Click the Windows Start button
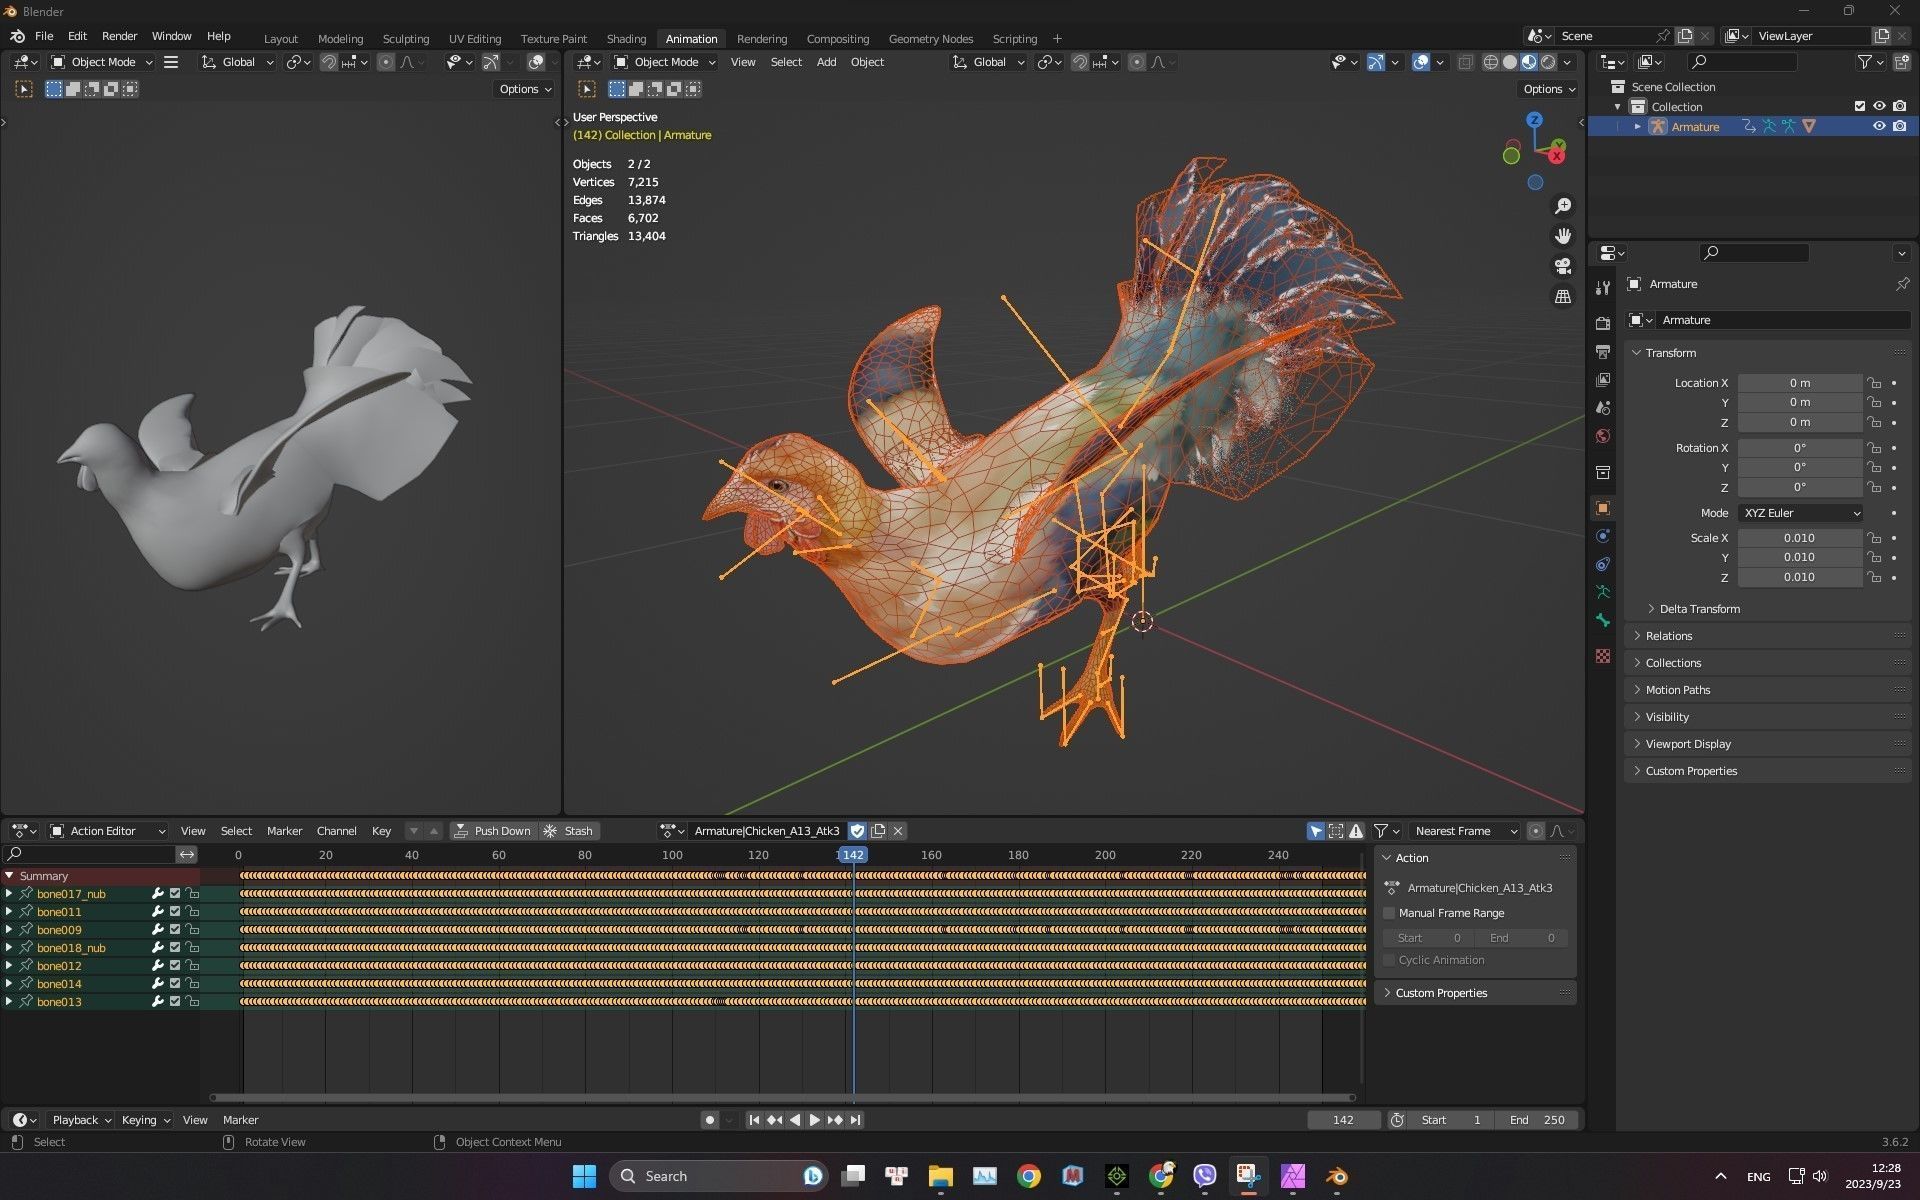This screenshot has width=1920, height=1200. [x=584, y=1176]
